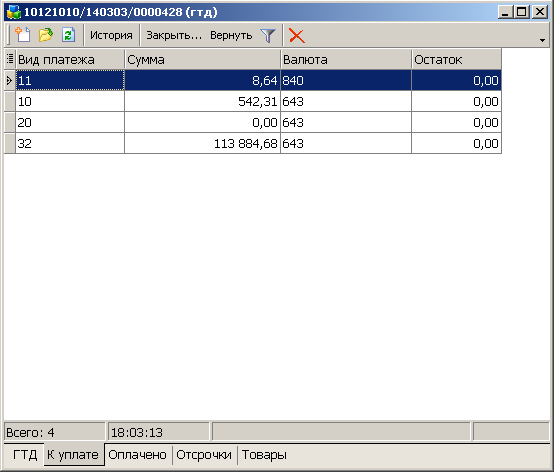Maximize the ГТД window
554x472 pixels.
(522, 12)
